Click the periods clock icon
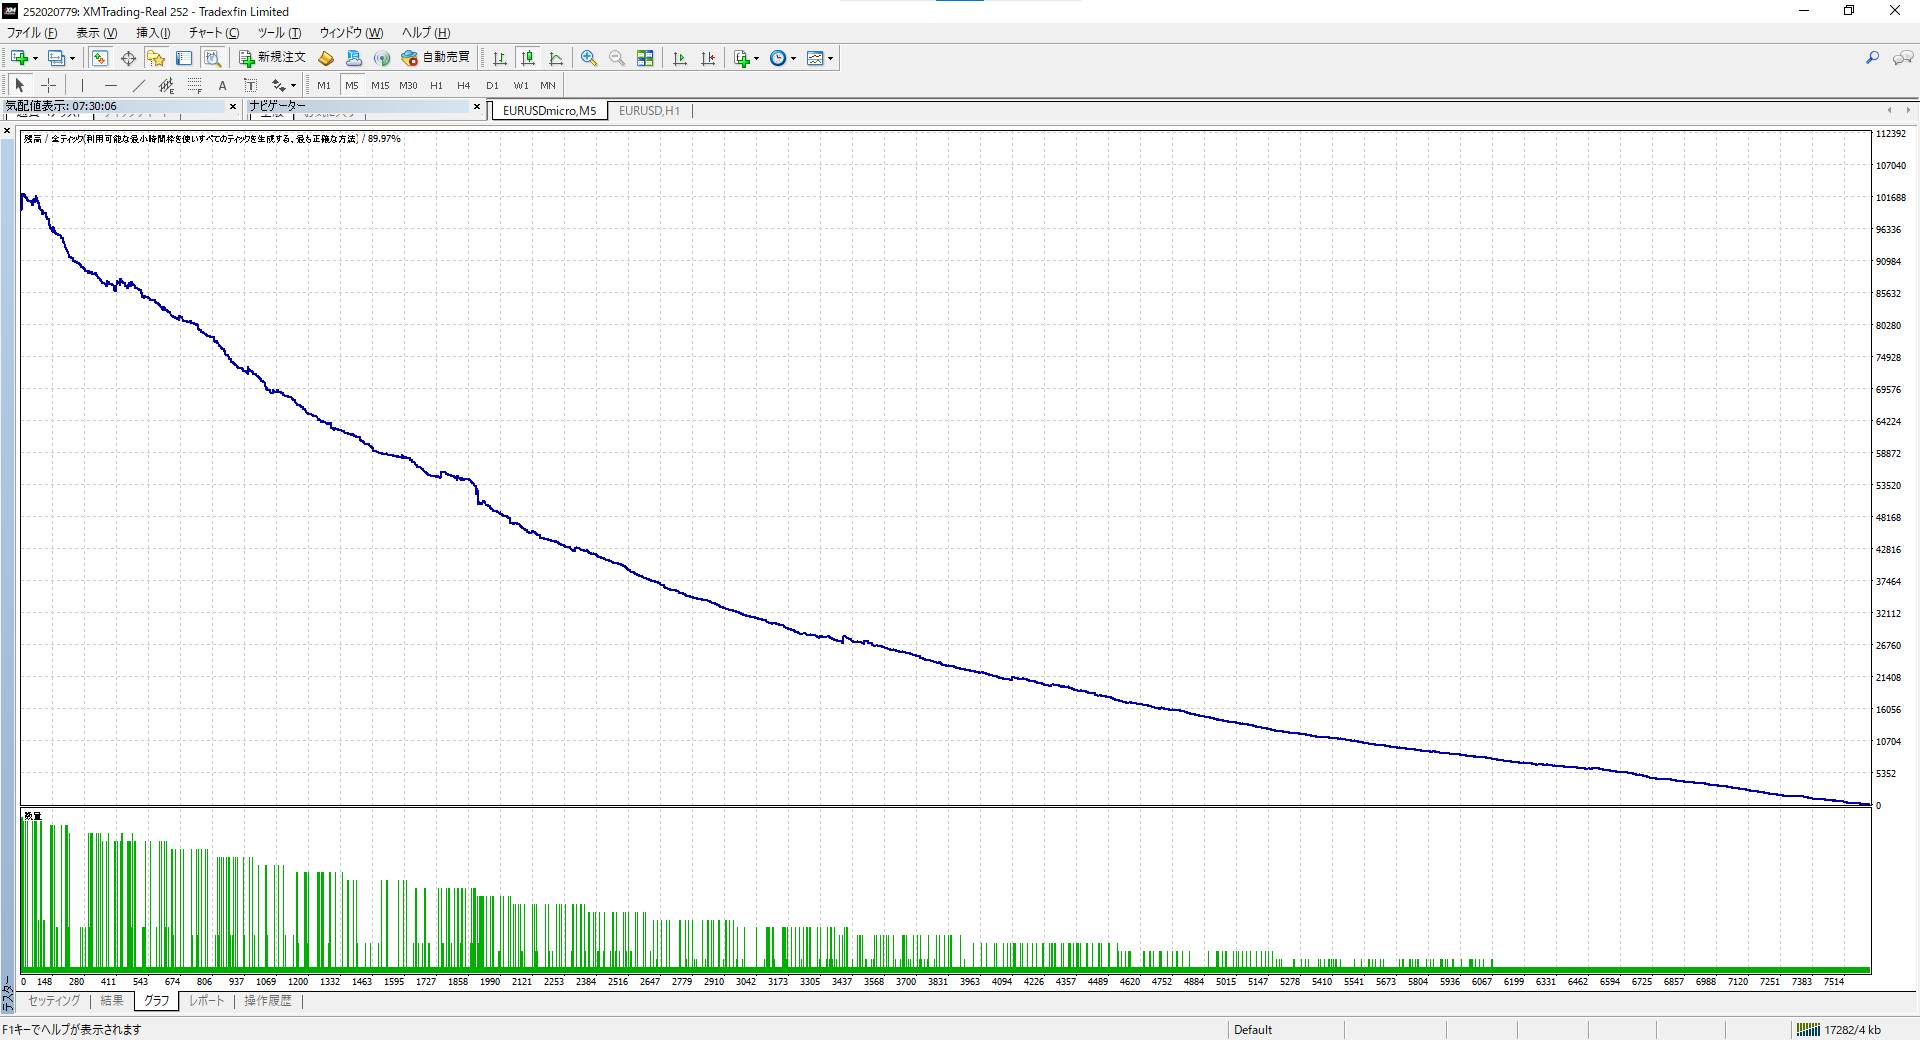 coord(778,58)
